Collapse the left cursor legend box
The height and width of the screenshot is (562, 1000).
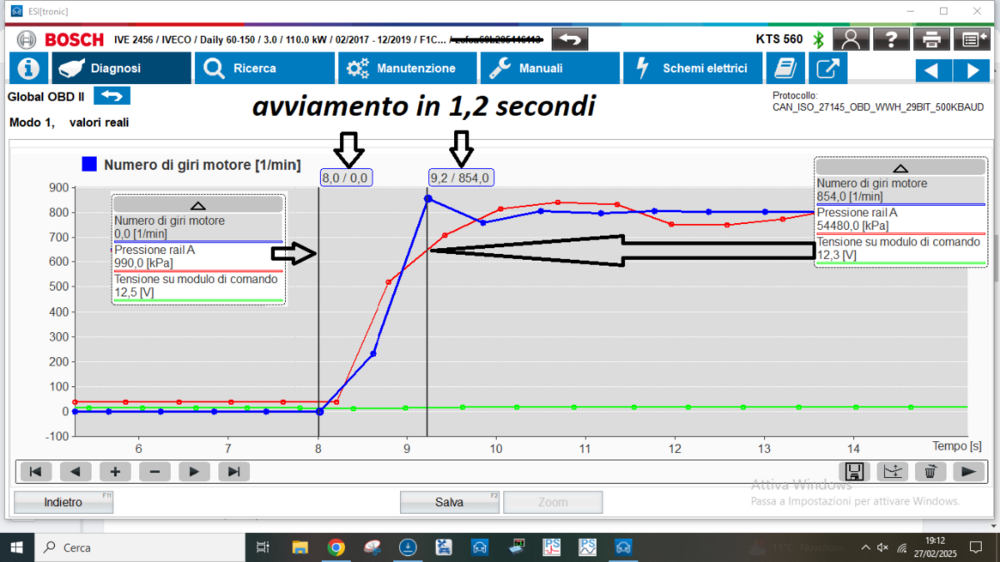point(197,204)
